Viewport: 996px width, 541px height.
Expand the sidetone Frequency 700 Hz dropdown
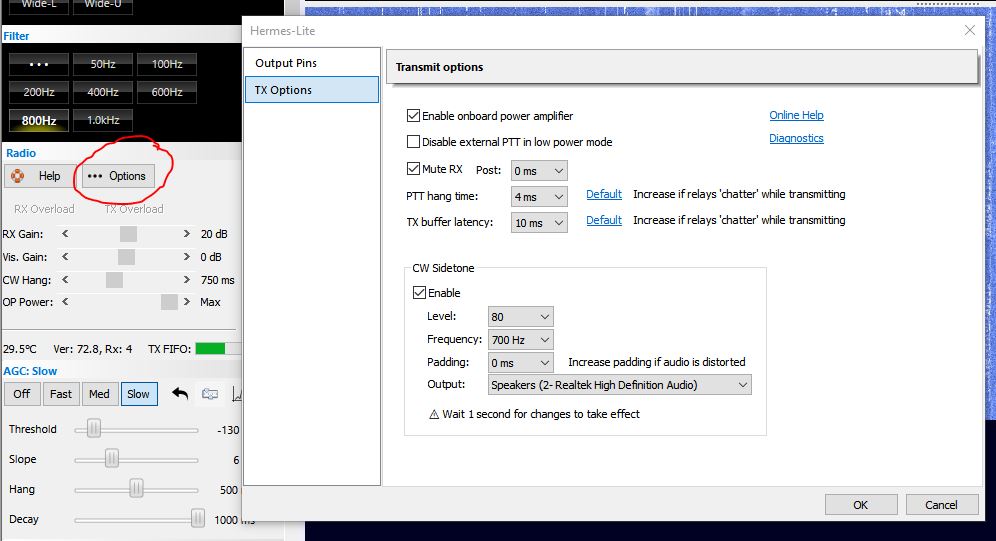[x=520, y=340]
